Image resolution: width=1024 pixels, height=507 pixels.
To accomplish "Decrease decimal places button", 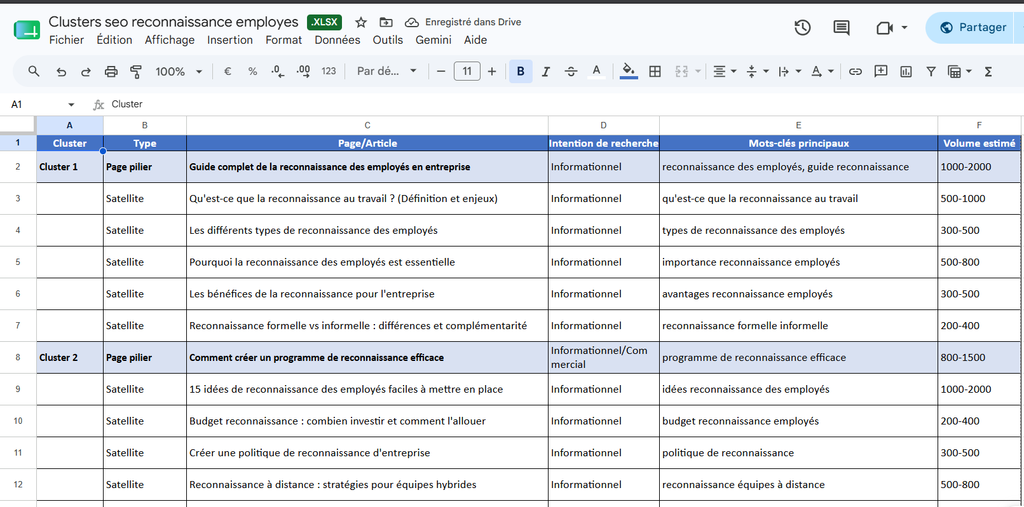I will click(x=278, y=71).
